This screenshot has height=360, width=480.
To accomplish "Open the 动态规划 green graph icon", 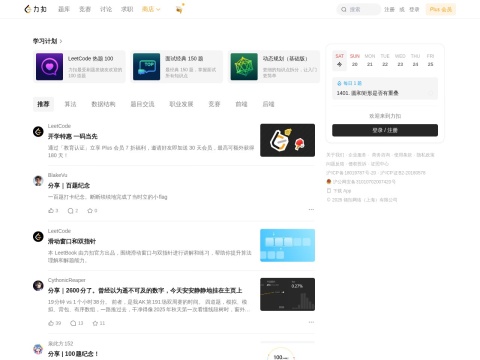I will pos(244,67).
